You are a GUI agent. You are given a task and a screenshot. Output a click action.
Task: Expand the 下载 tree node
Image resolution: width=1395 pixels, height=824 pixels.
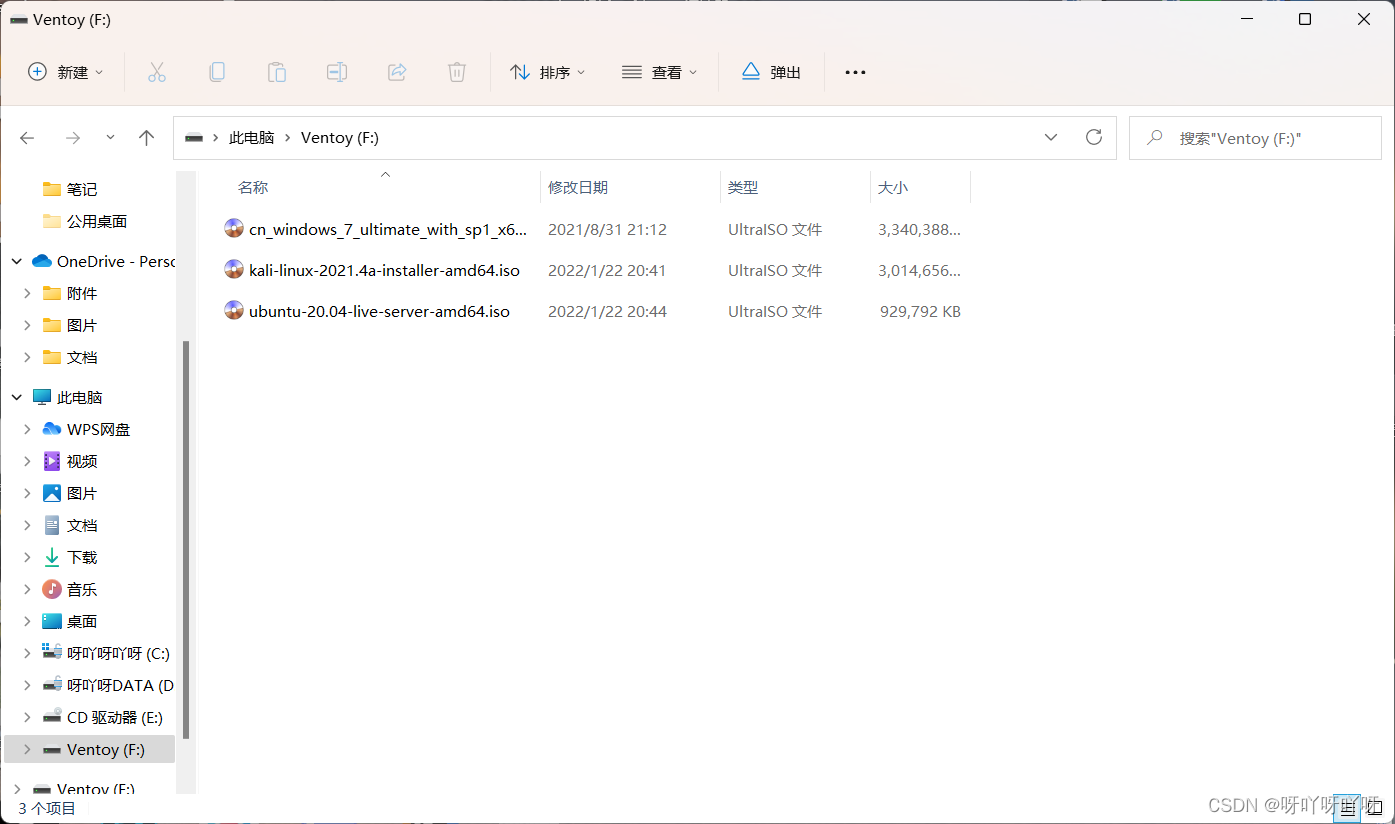pyautogui.click(x=28, y=557)
